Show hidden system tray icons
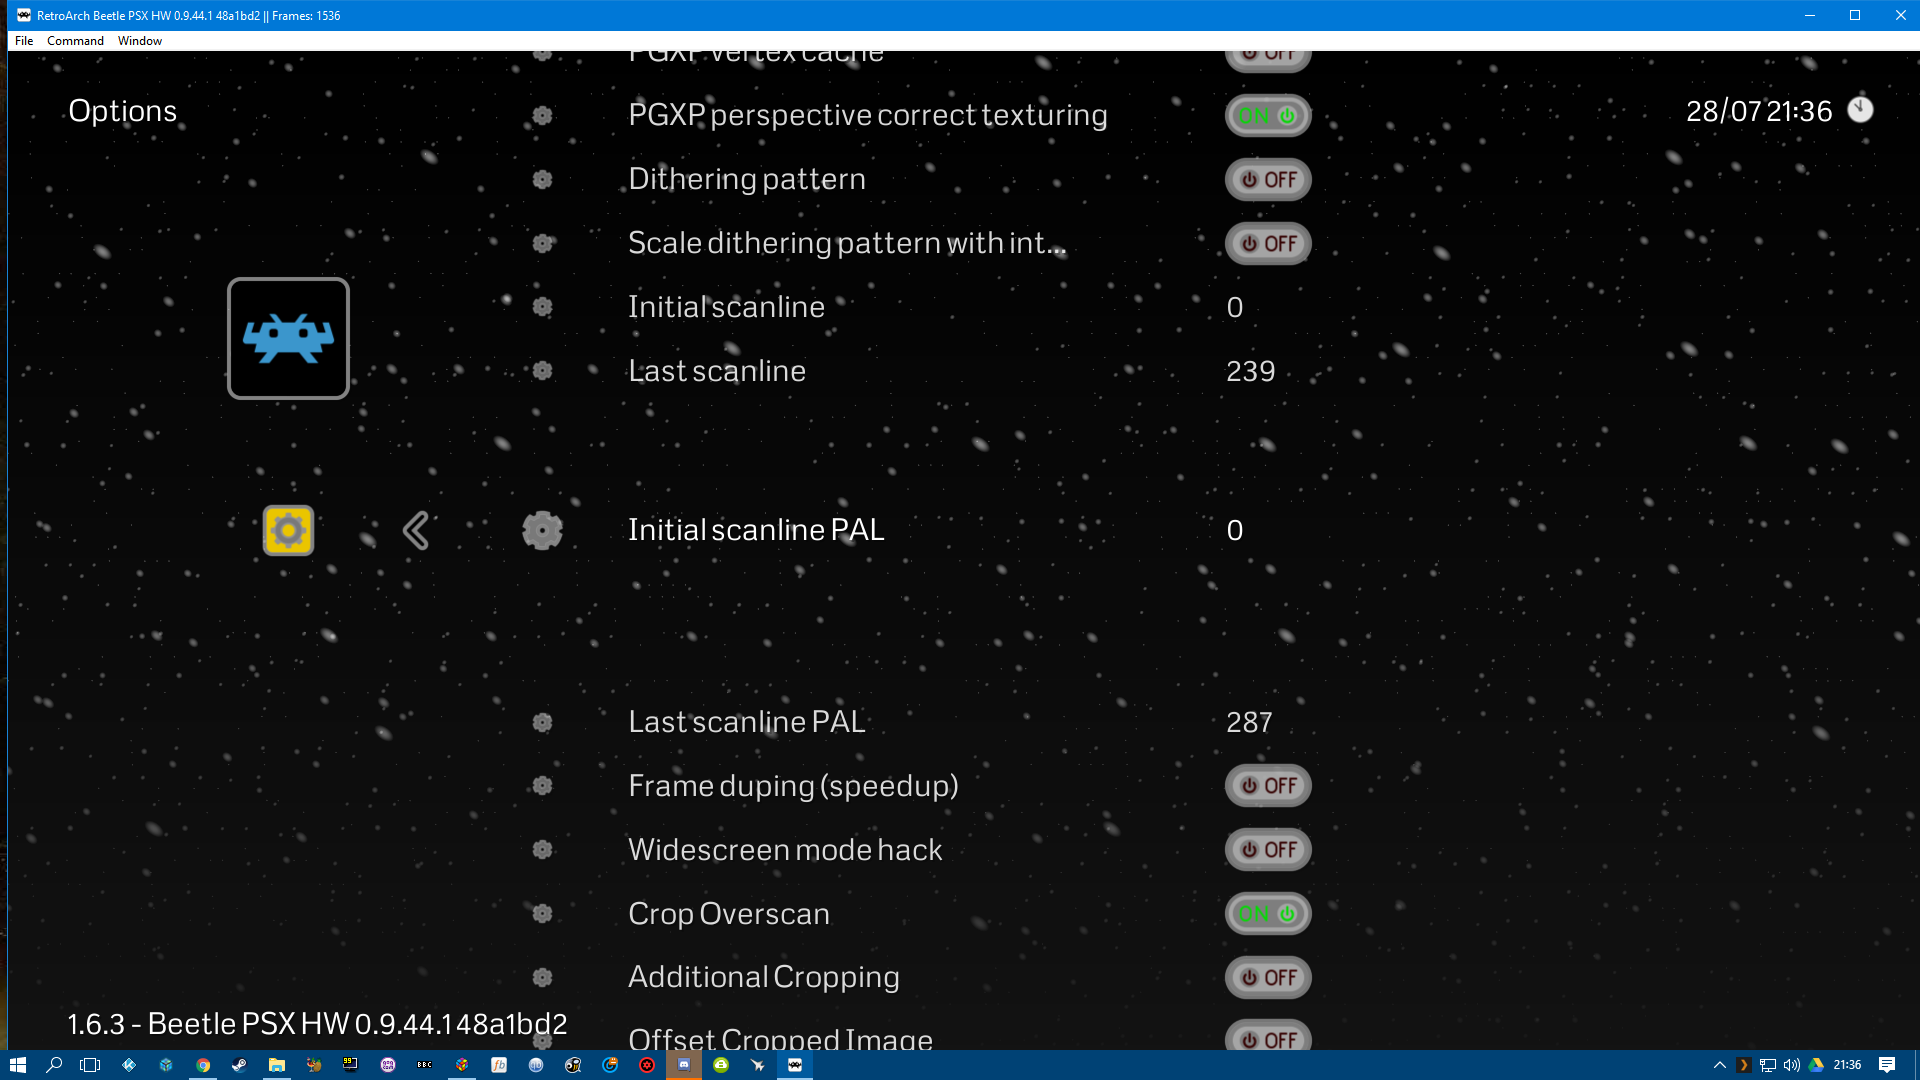Viewport: 1920px width, 1080px height. (1720, 1065)
